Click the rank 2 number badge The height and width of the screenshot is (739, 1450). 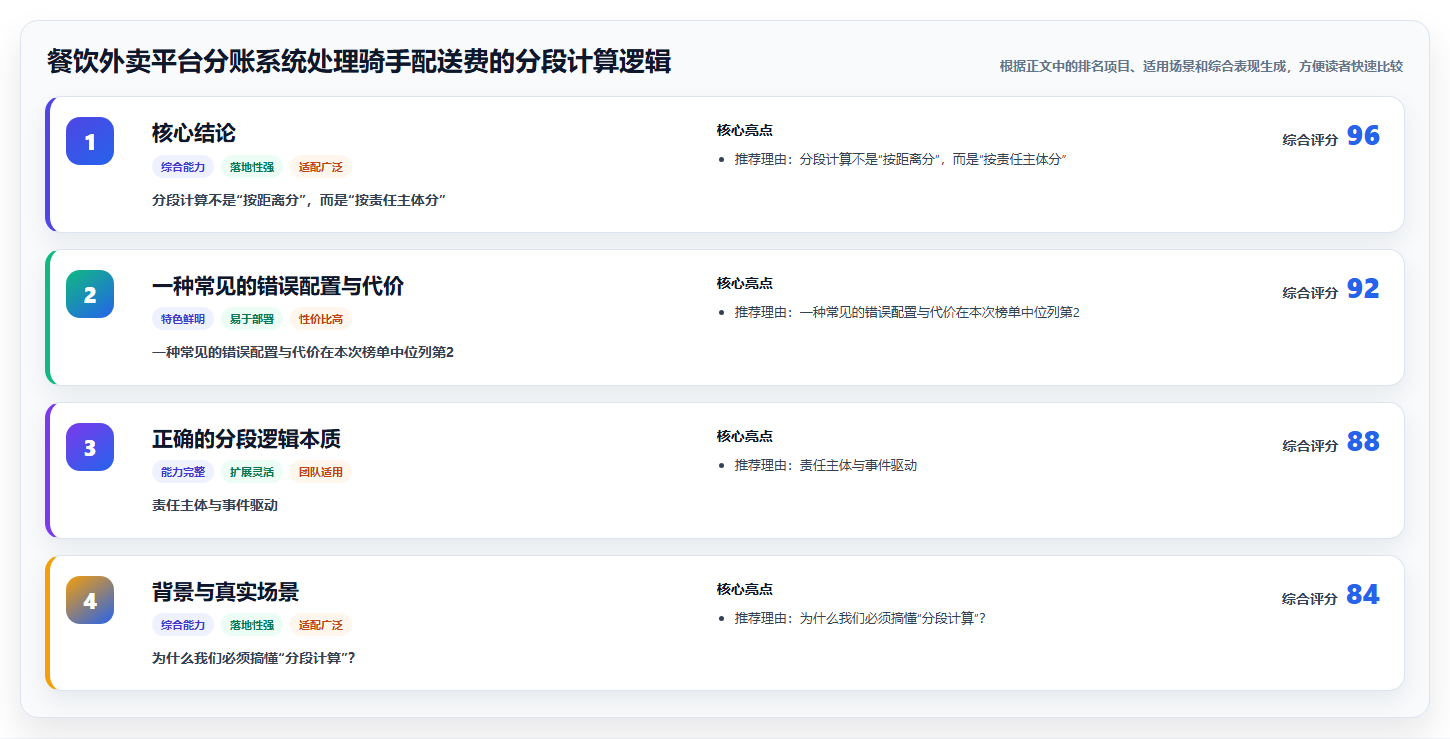(x=90, y=294)
